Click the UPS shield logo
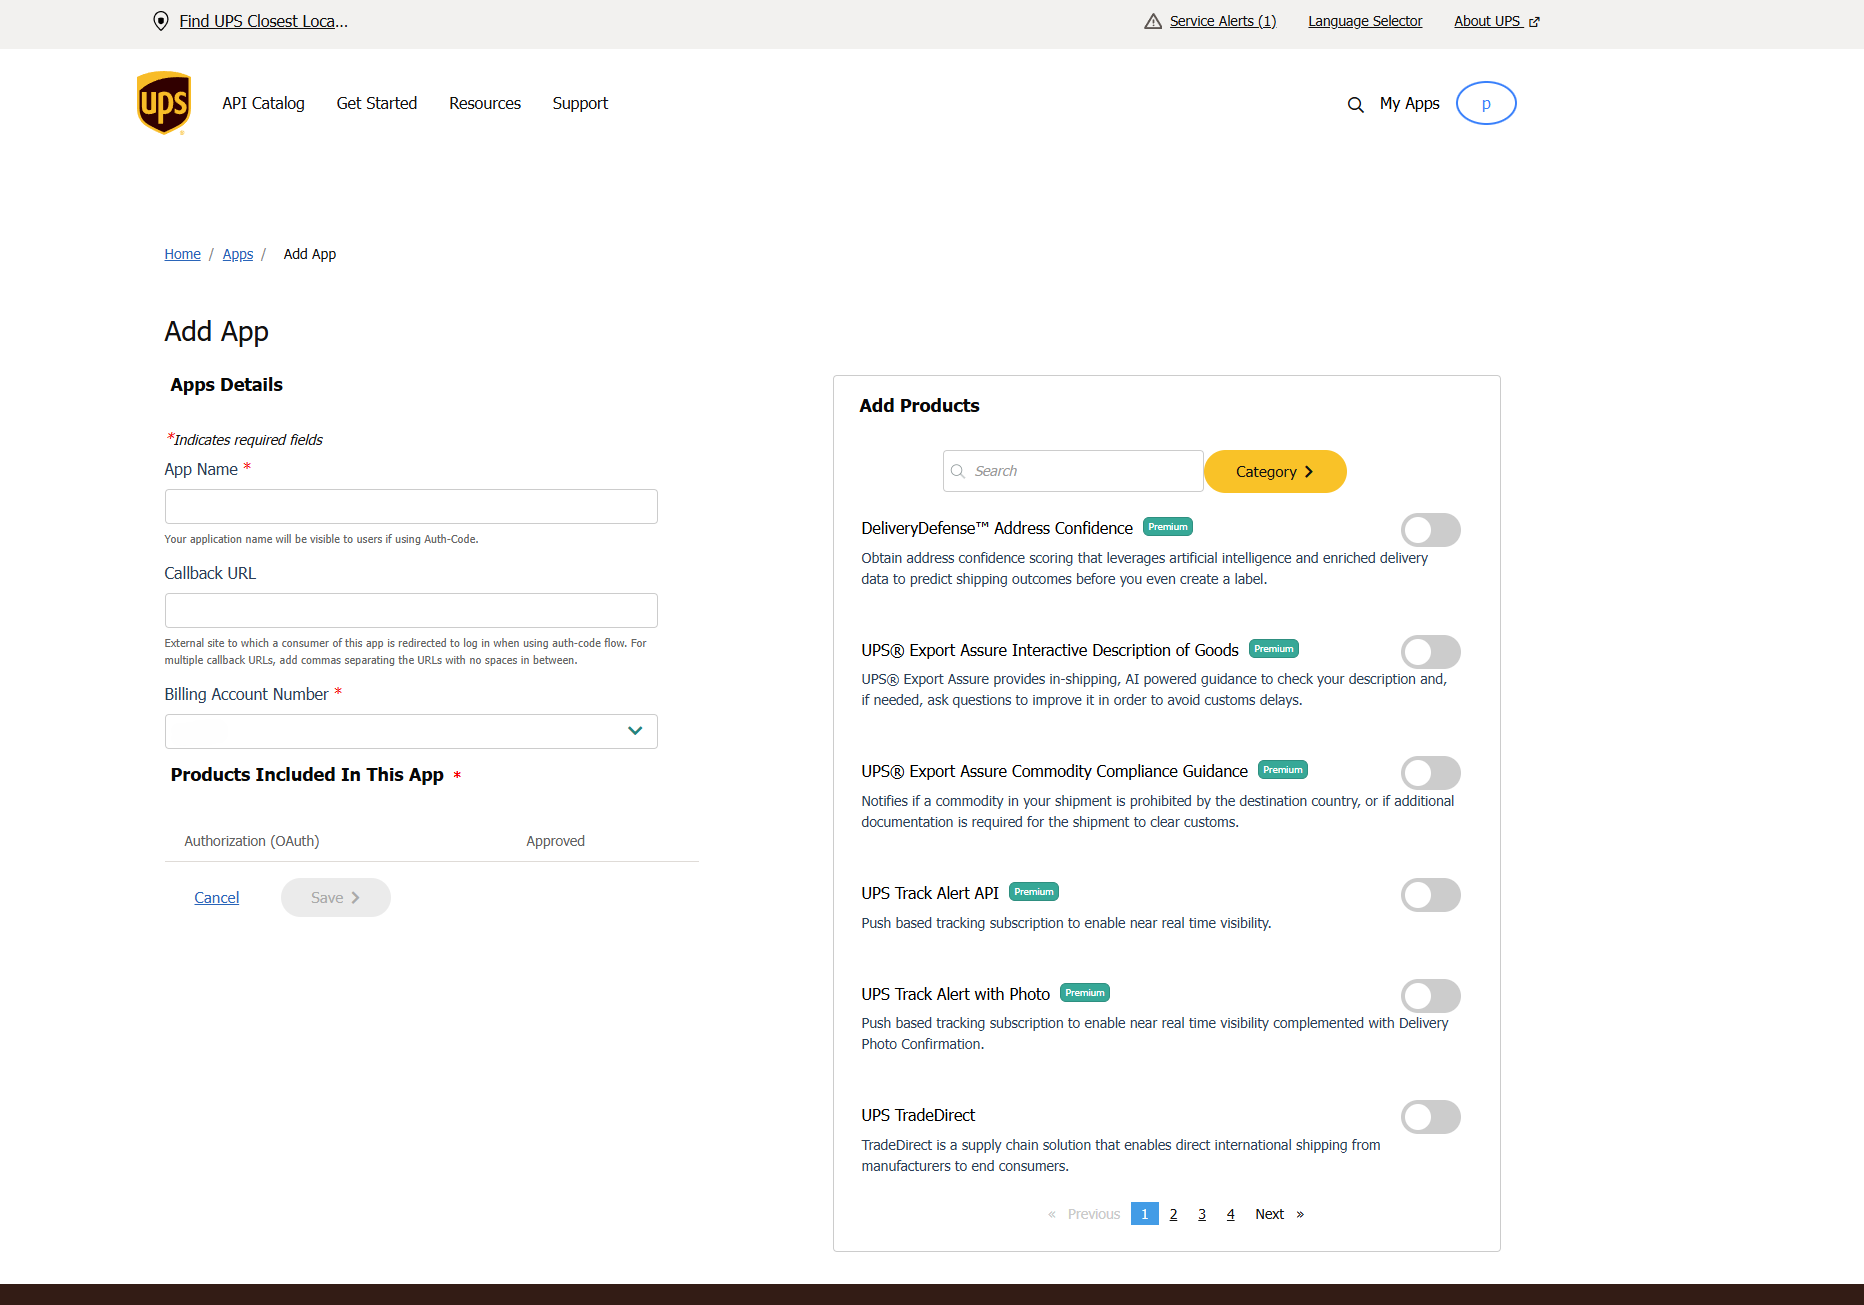This screenshot has height=1305, width=1864. 163,103
